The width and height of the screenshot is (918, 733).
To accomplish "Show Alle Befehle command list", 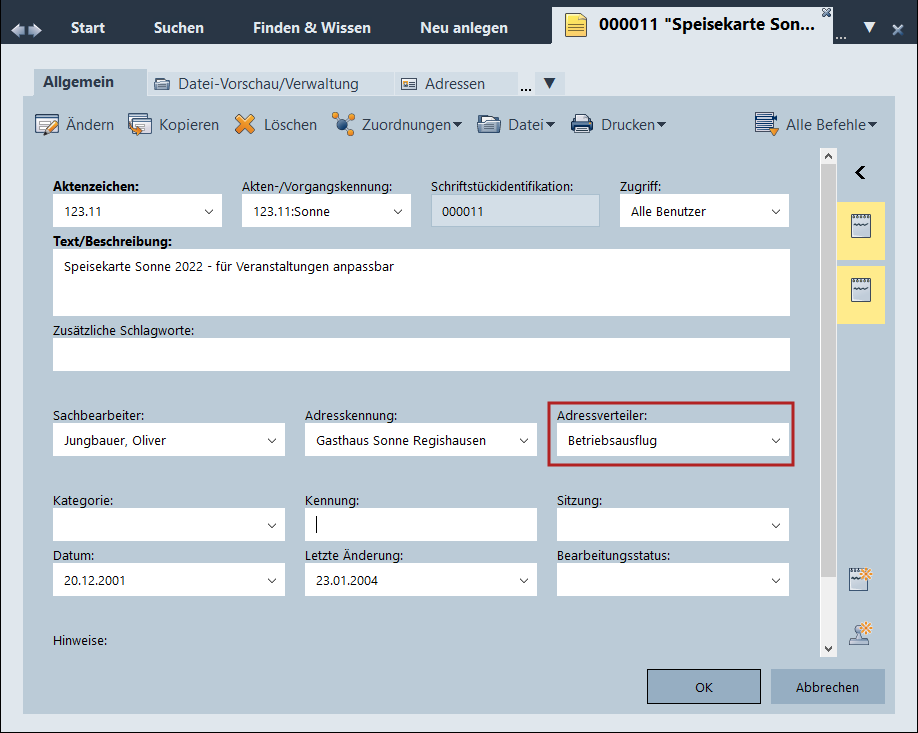I will click(816, 125).
